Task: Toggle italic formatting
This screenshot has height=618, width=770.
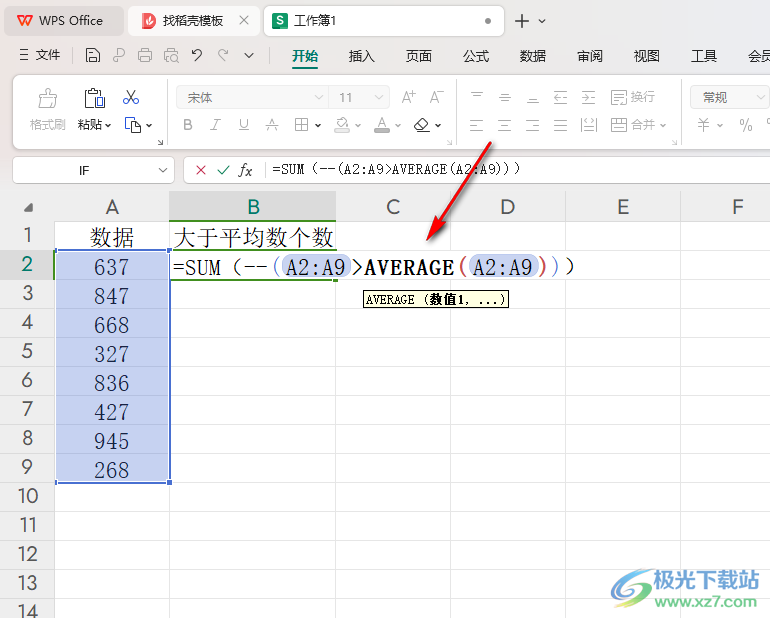Action: 215,125
